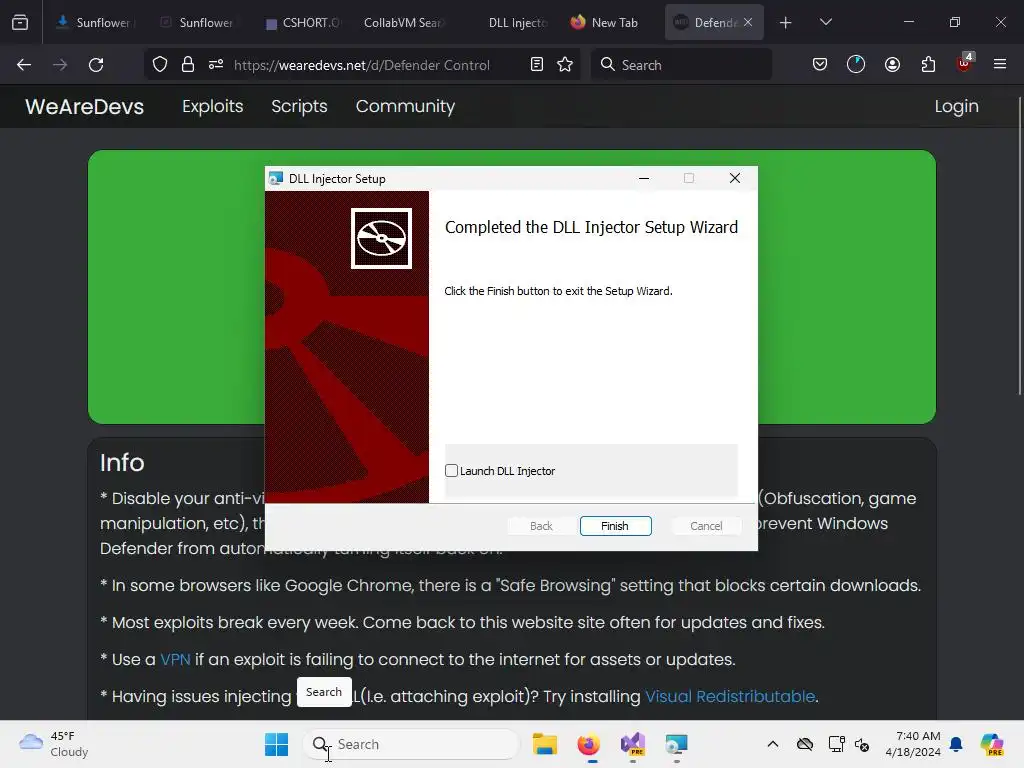Click the taskbar Search box

click(x=411, y=744)
